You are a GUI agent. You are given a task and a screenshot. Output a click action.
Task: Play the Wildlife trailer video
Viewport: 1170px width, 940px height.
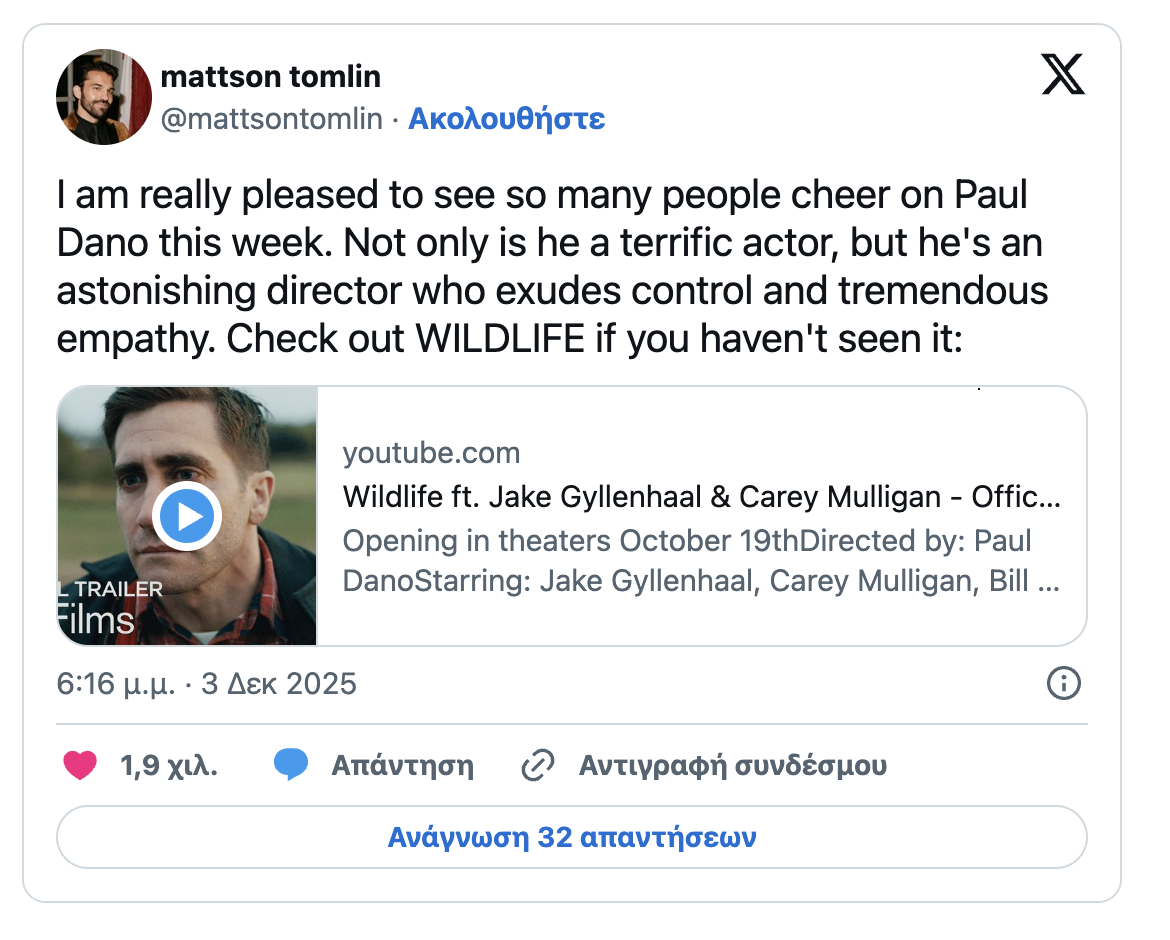[x=187, y=517]
